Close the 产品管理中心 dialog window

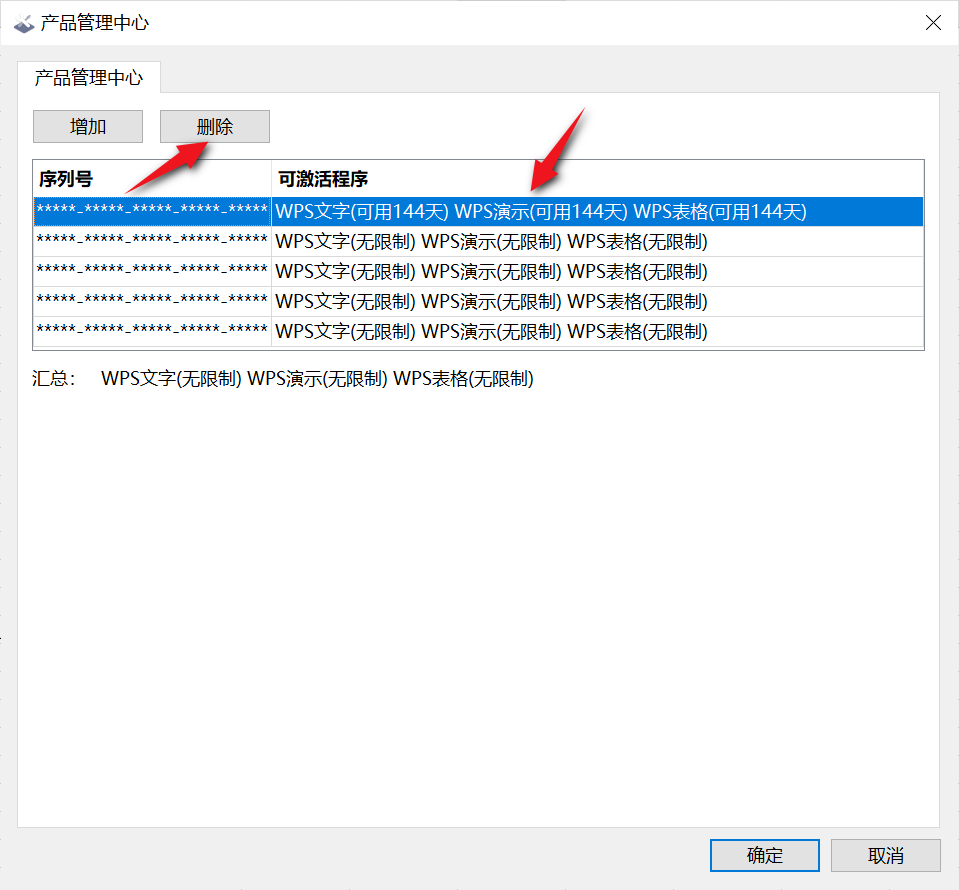(x=933, y=23)
